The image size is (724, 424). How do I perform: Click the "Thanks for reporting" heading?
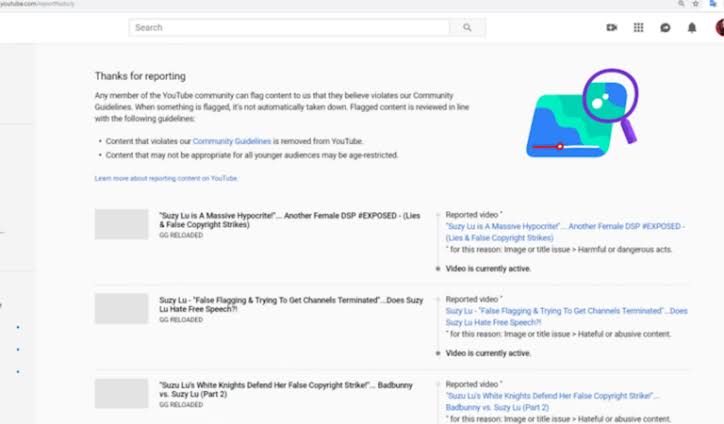(x=140, y=76)
